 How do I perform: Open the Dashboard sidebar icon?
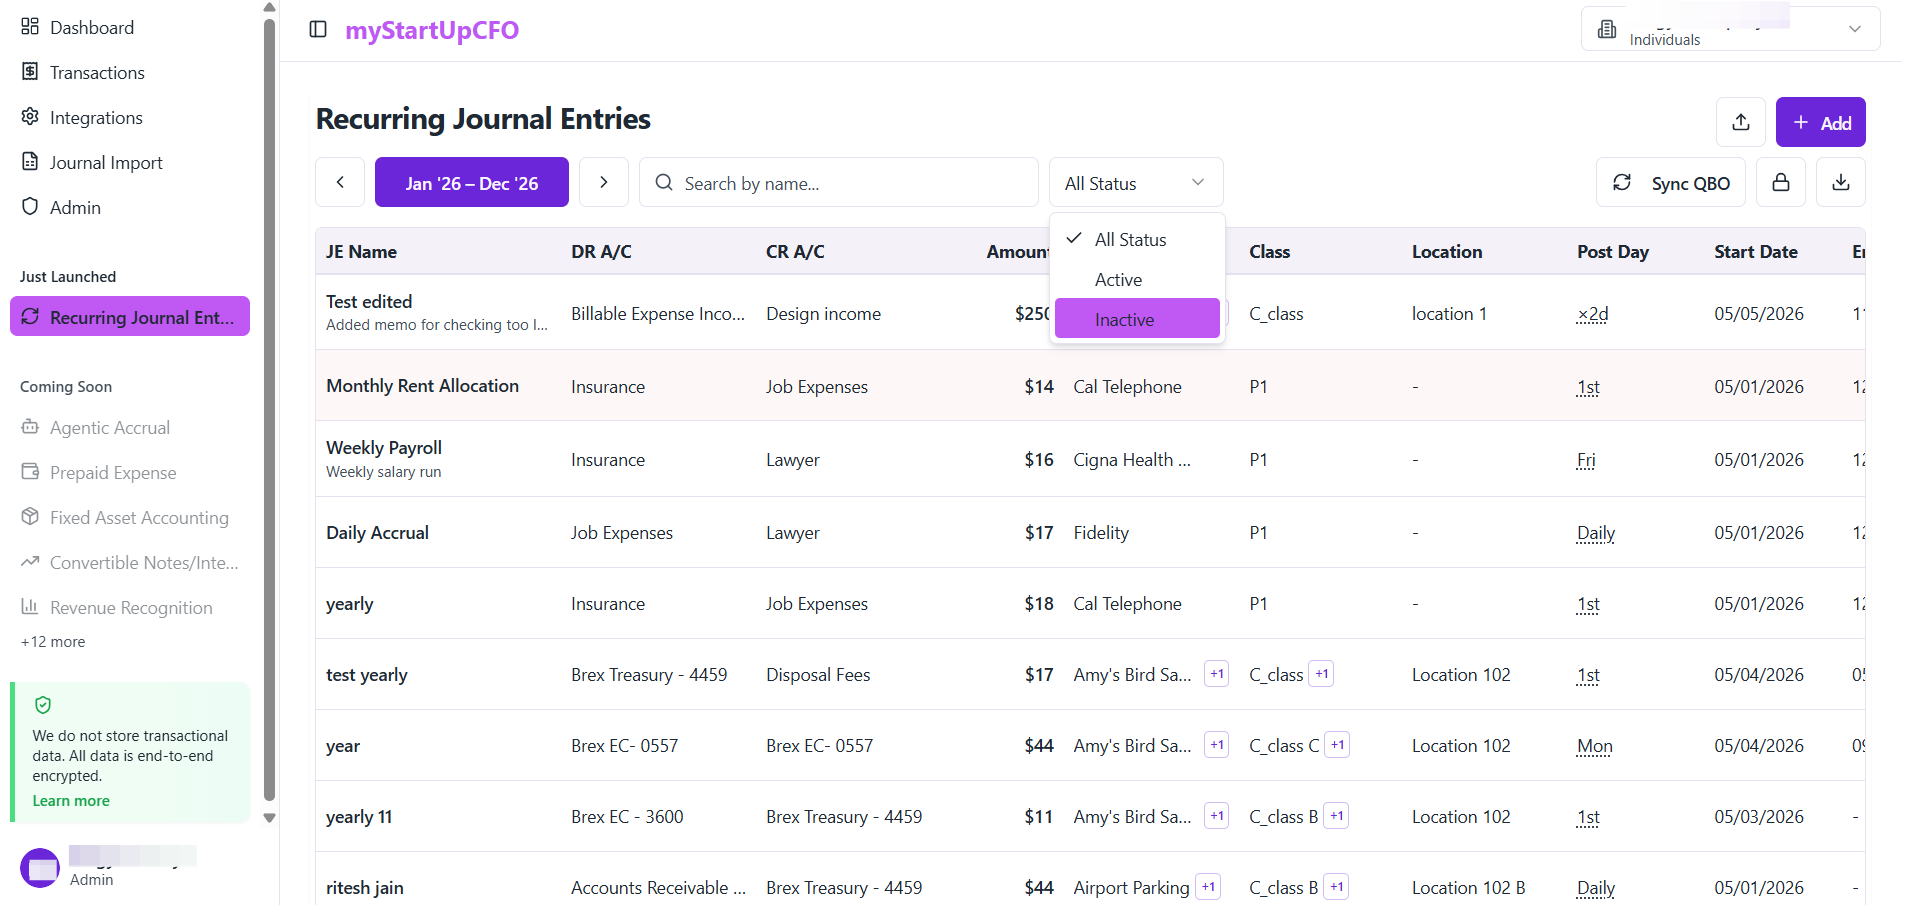tap(30, 27)
